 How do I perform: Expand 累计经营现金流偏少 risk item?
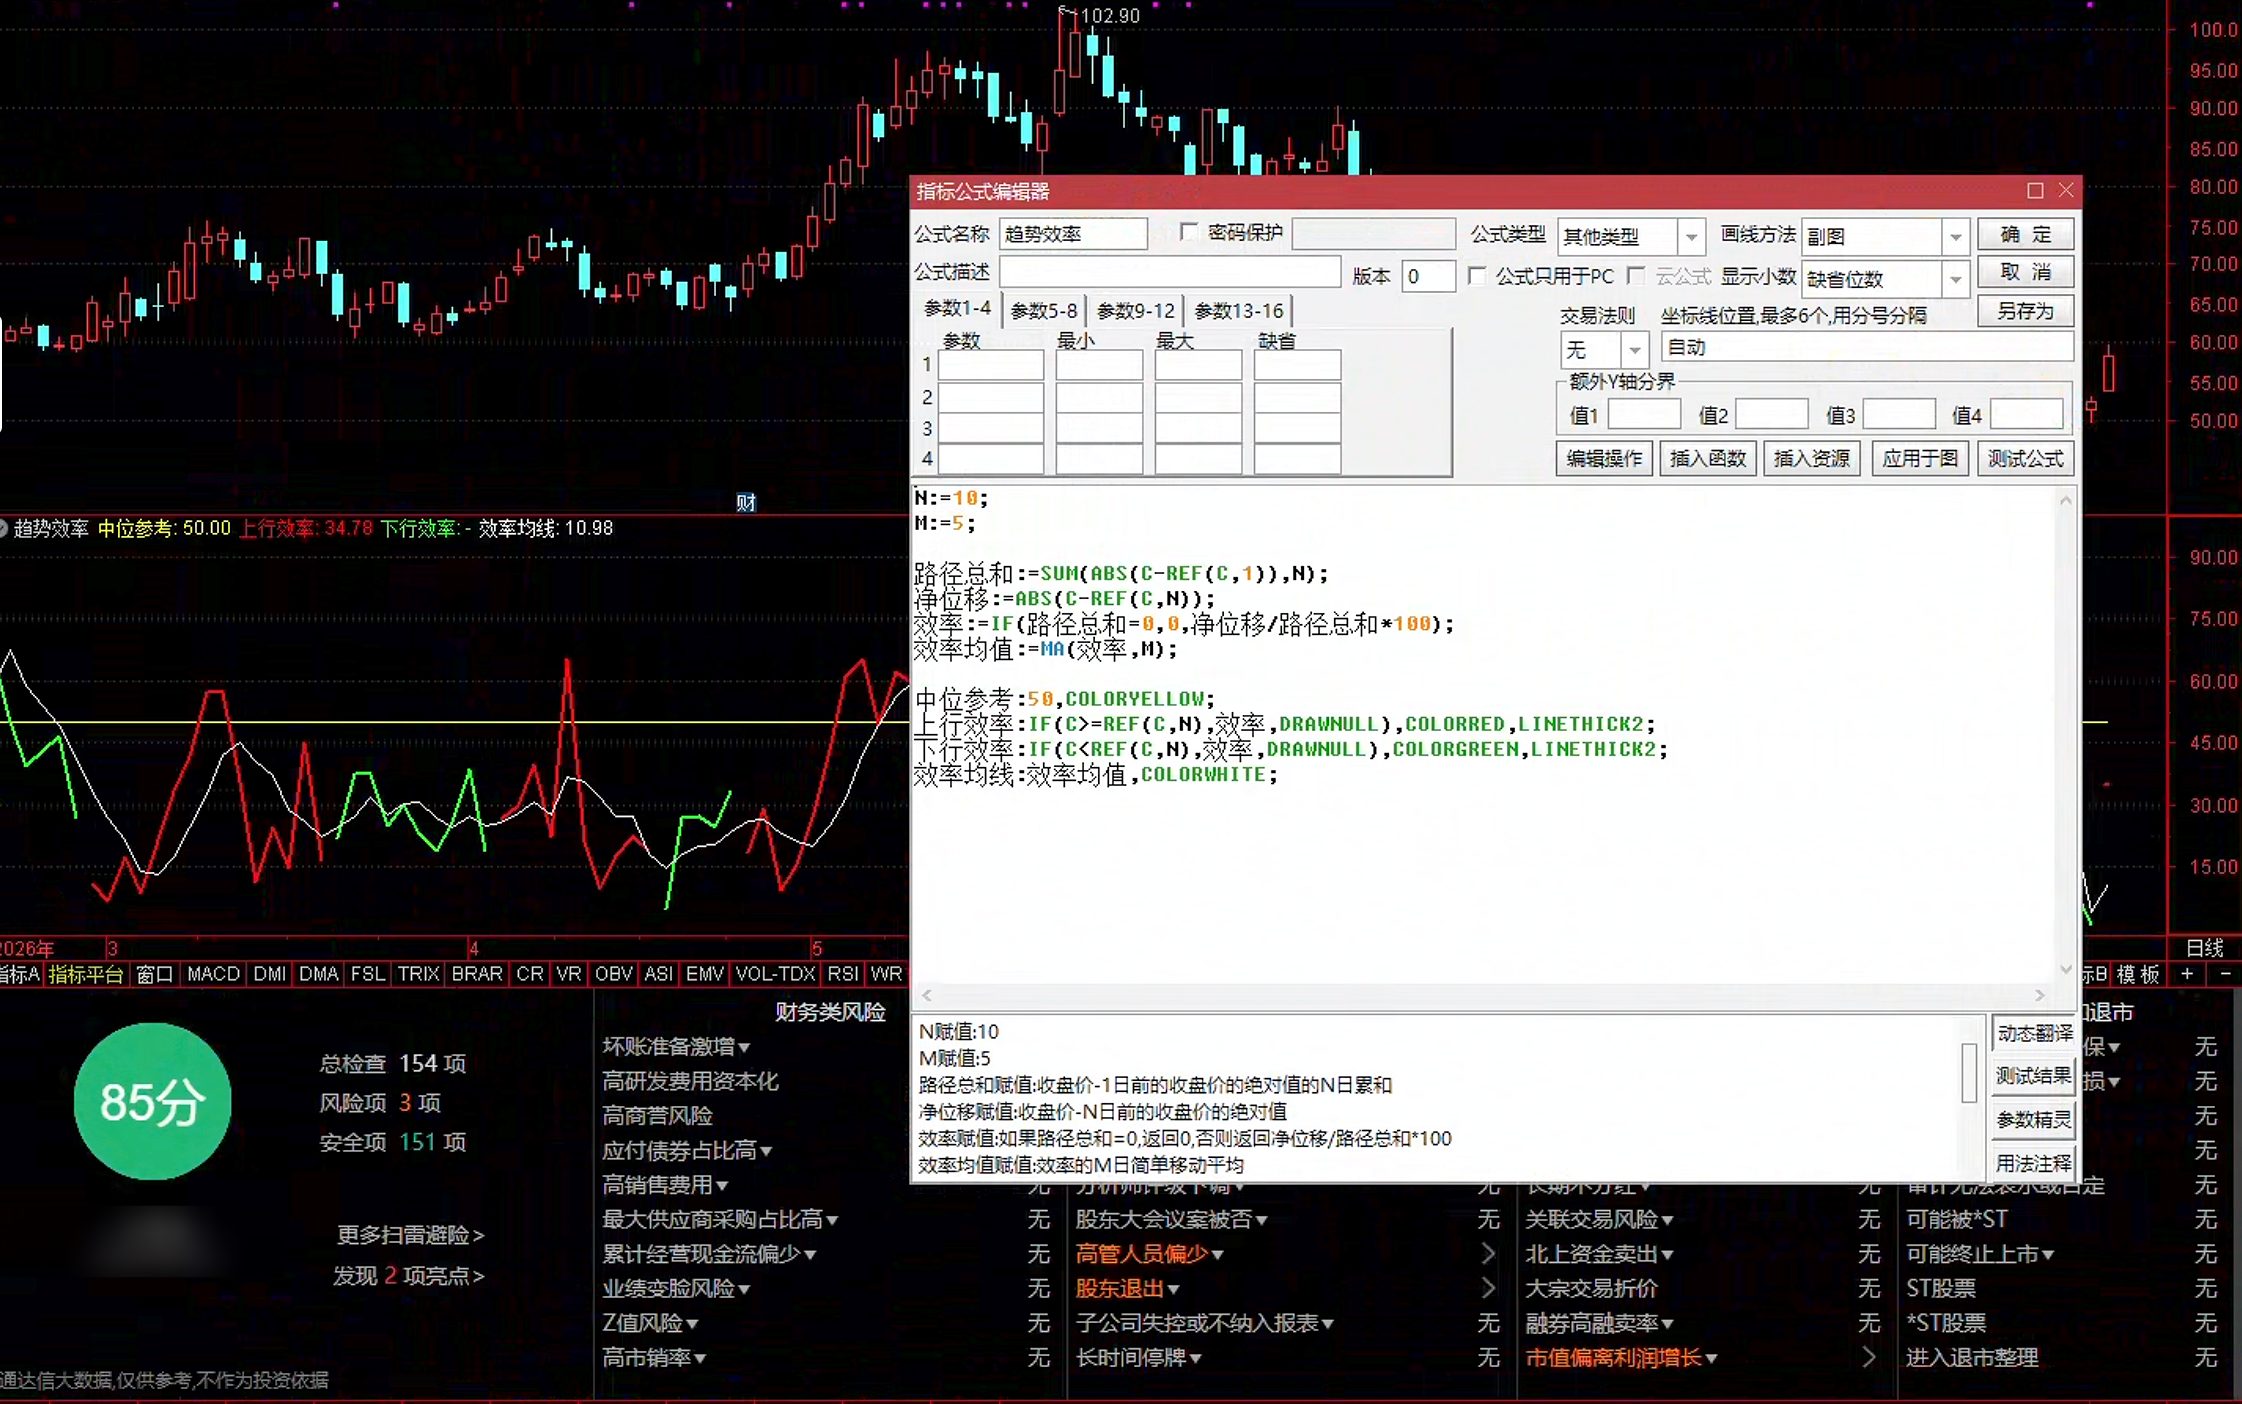coord(810,1254)
